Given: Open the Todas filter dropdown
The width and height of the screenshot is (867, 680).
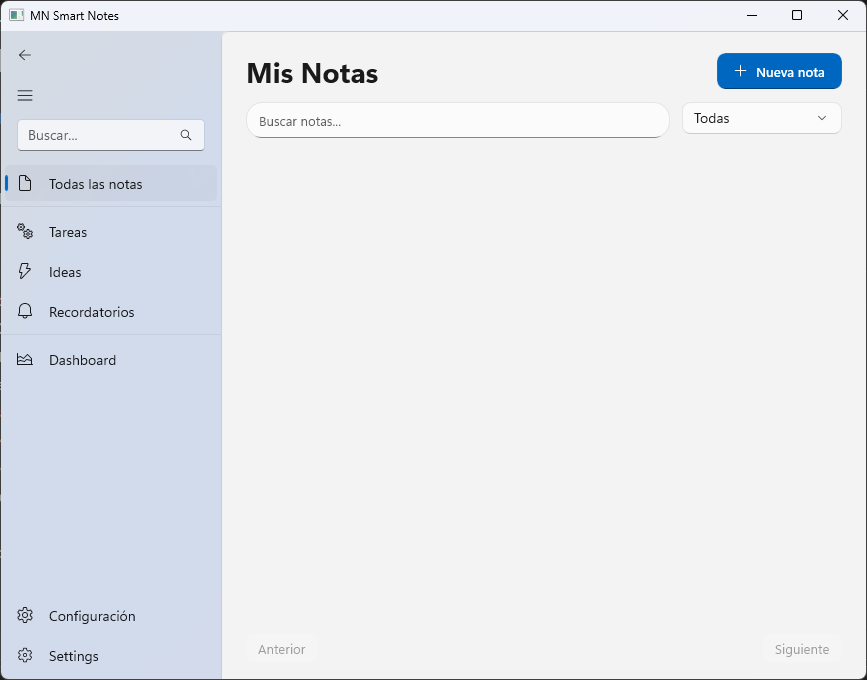Looking at the screenshot, I should tap(762, 118).
